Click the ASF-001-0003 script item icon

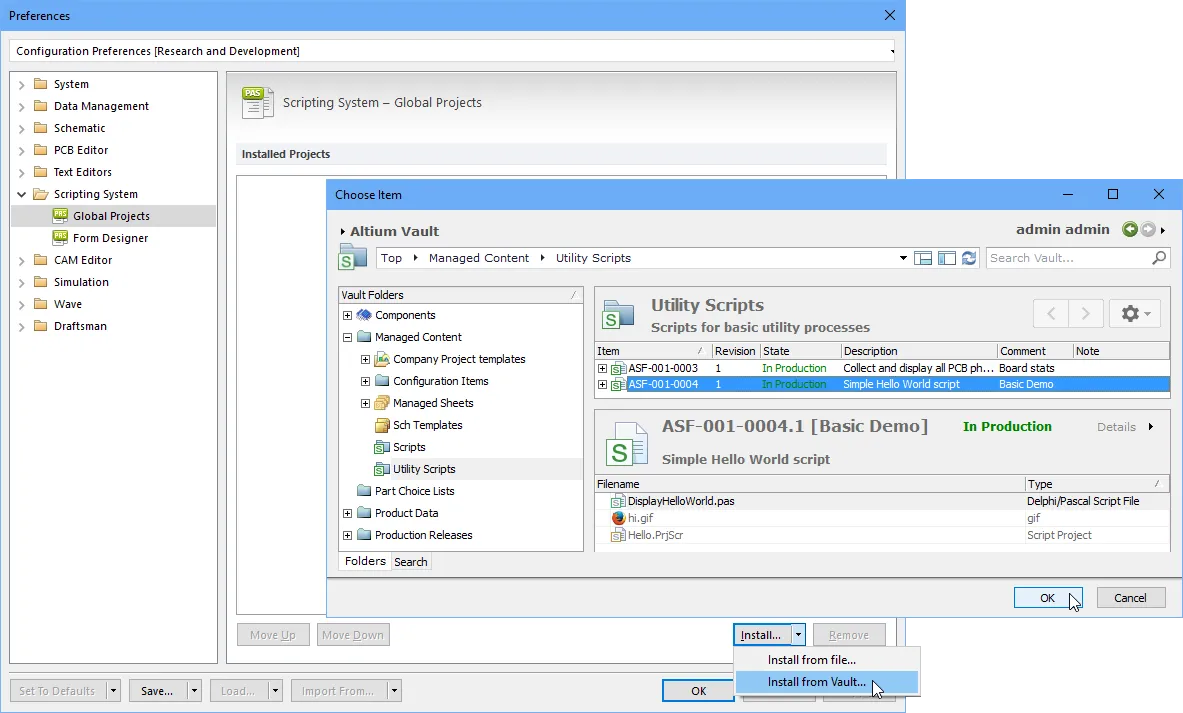pyautogui.click(x=618, y=368)
